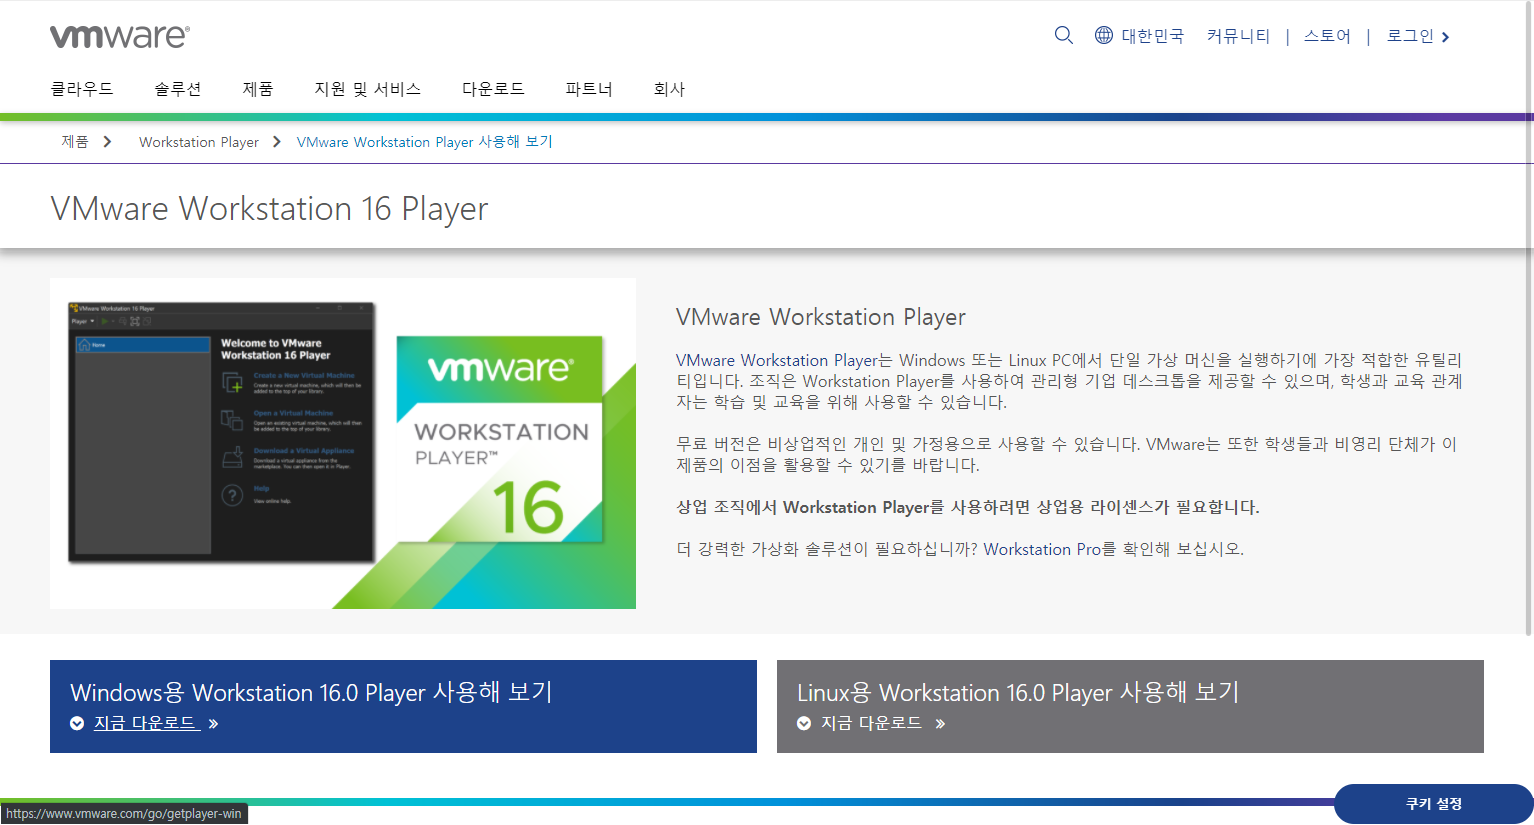Click the VMware logo in header
The width and height of the screenshot is (1534, 825).
pyautogui.click(x=120, y=36)
